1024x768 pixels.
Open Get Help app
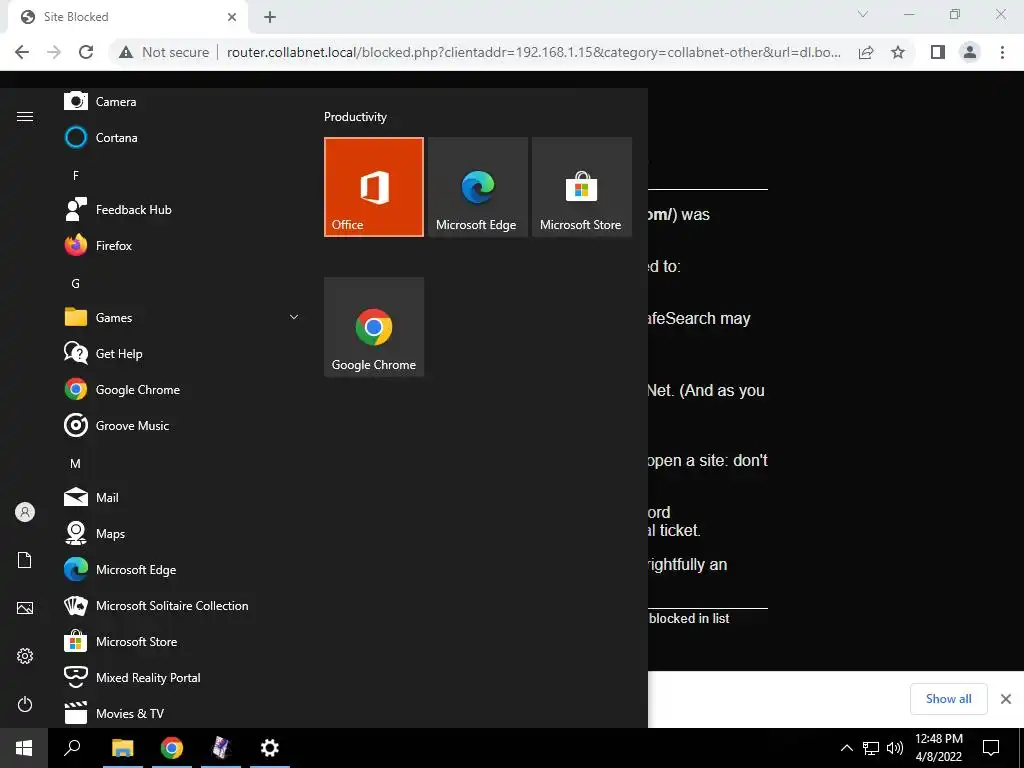[182, 353]
